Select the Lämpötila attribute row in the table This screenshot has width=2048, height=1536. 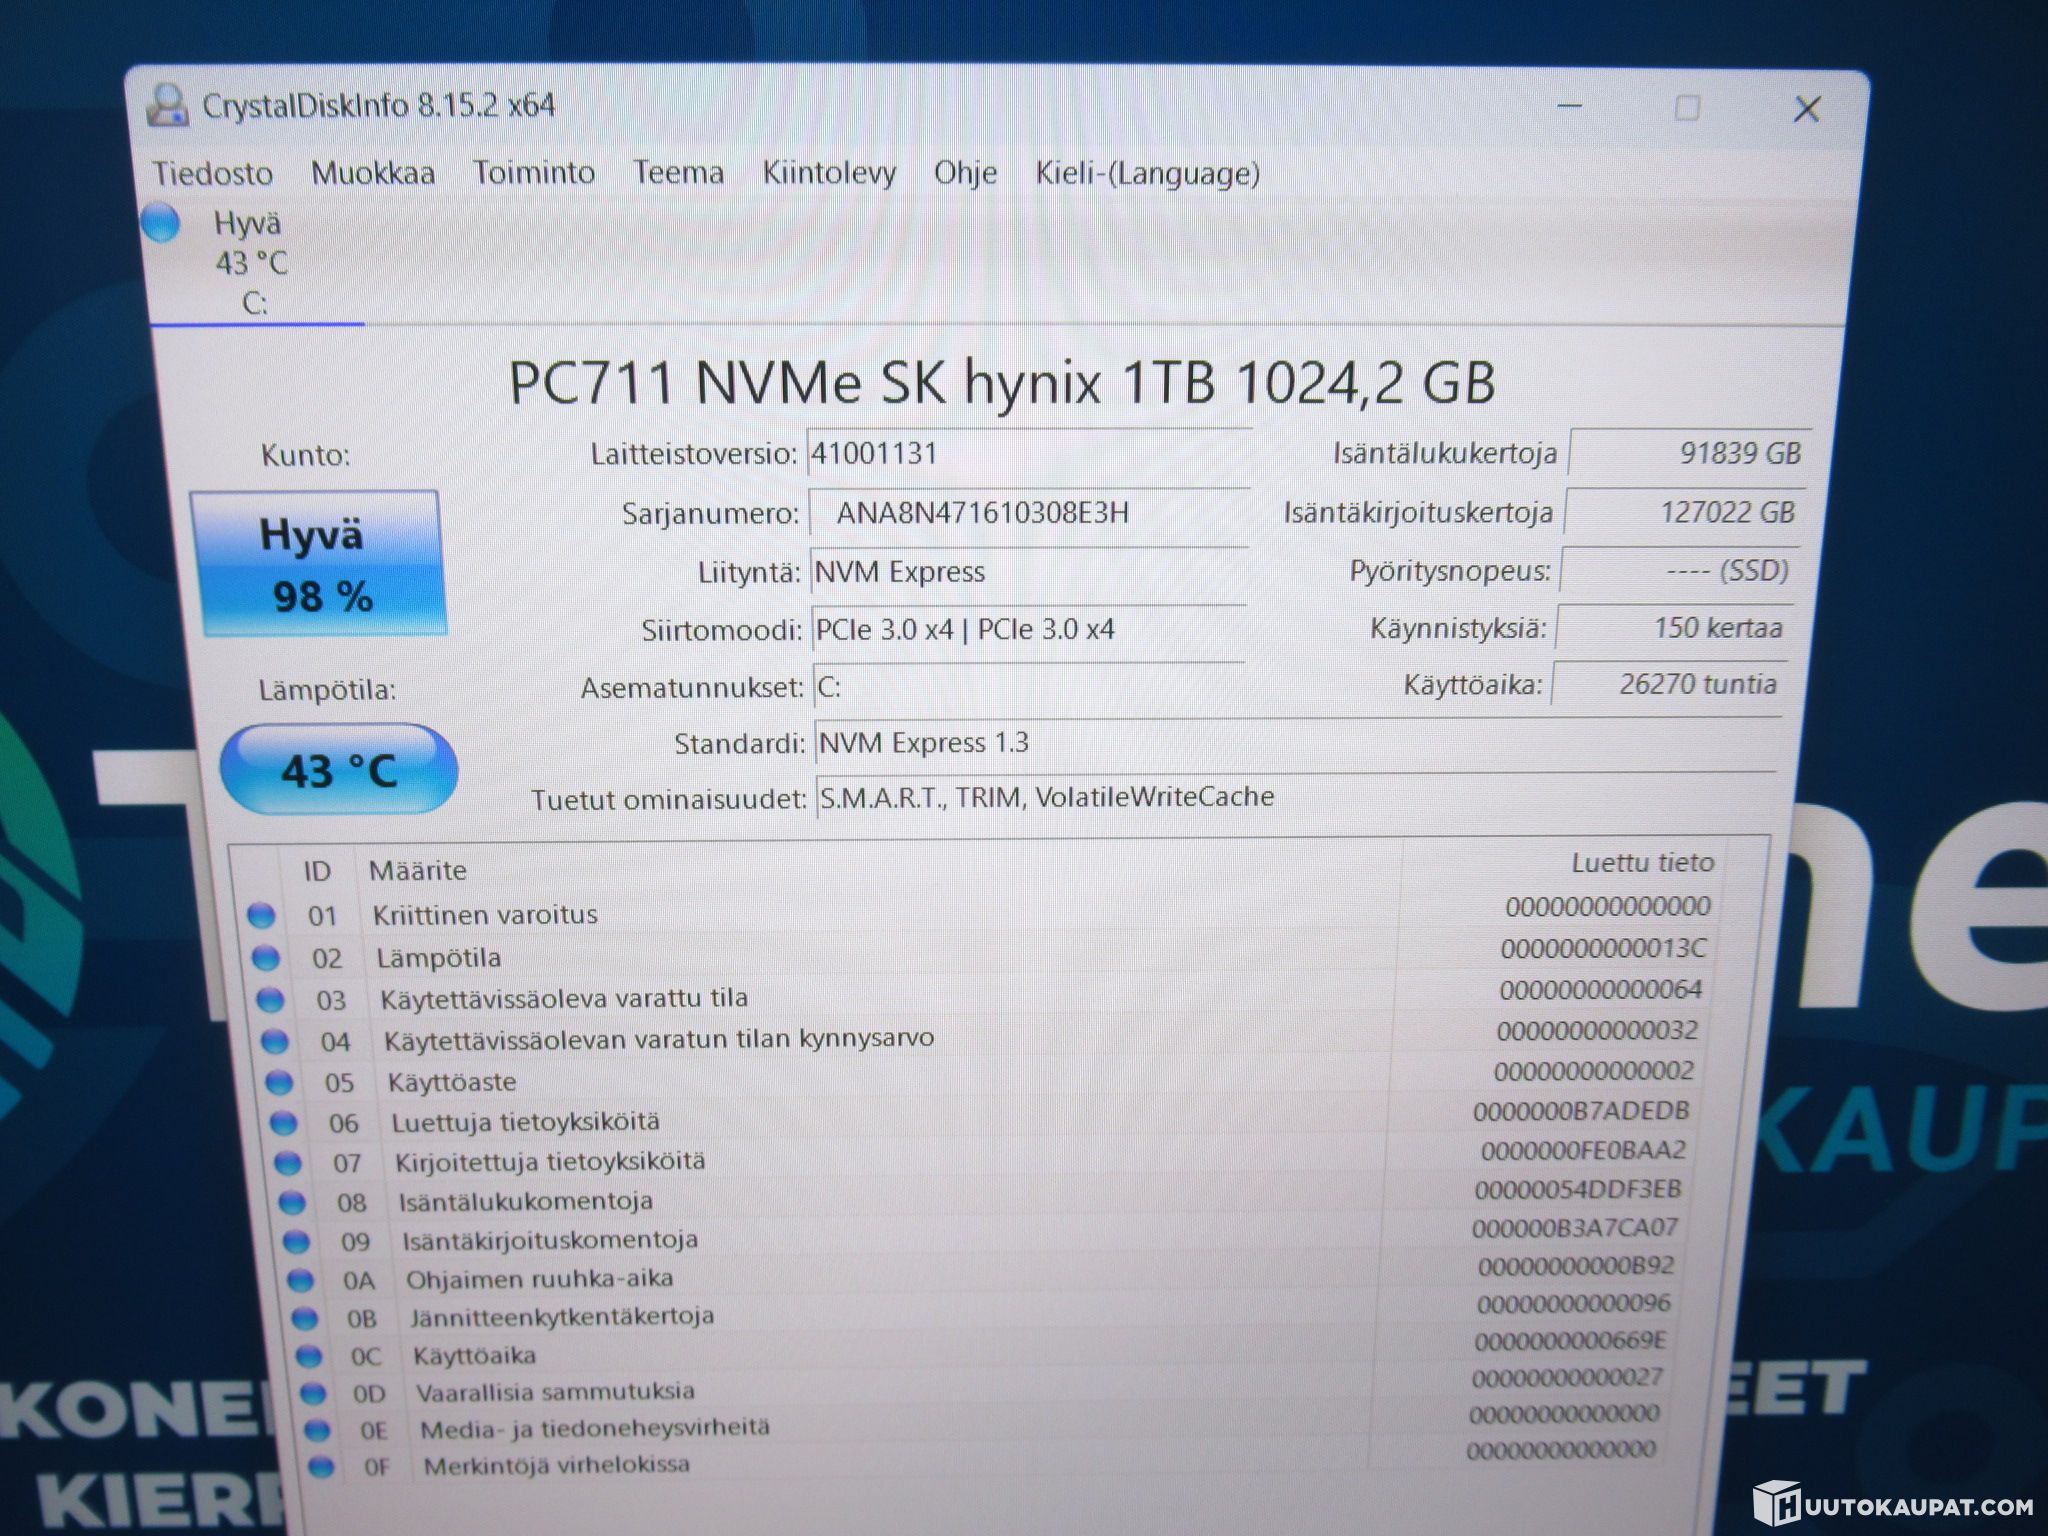point(980,954)
